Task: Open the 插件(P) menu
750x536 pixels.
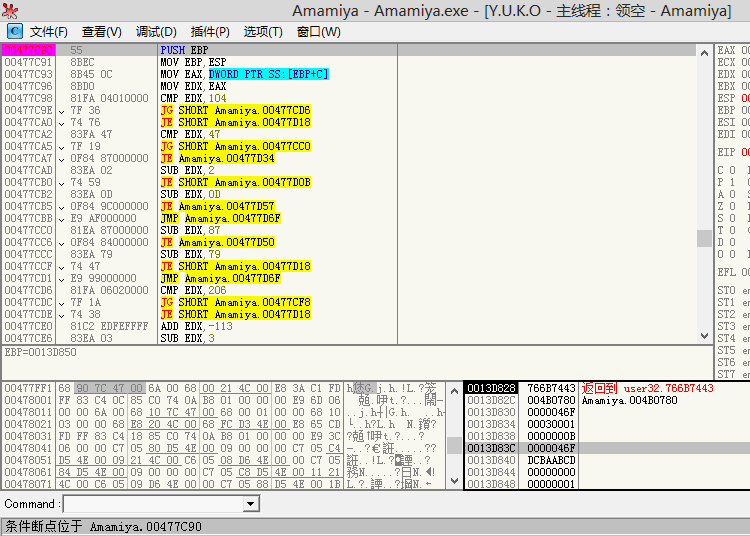Action: click(210, 32)
